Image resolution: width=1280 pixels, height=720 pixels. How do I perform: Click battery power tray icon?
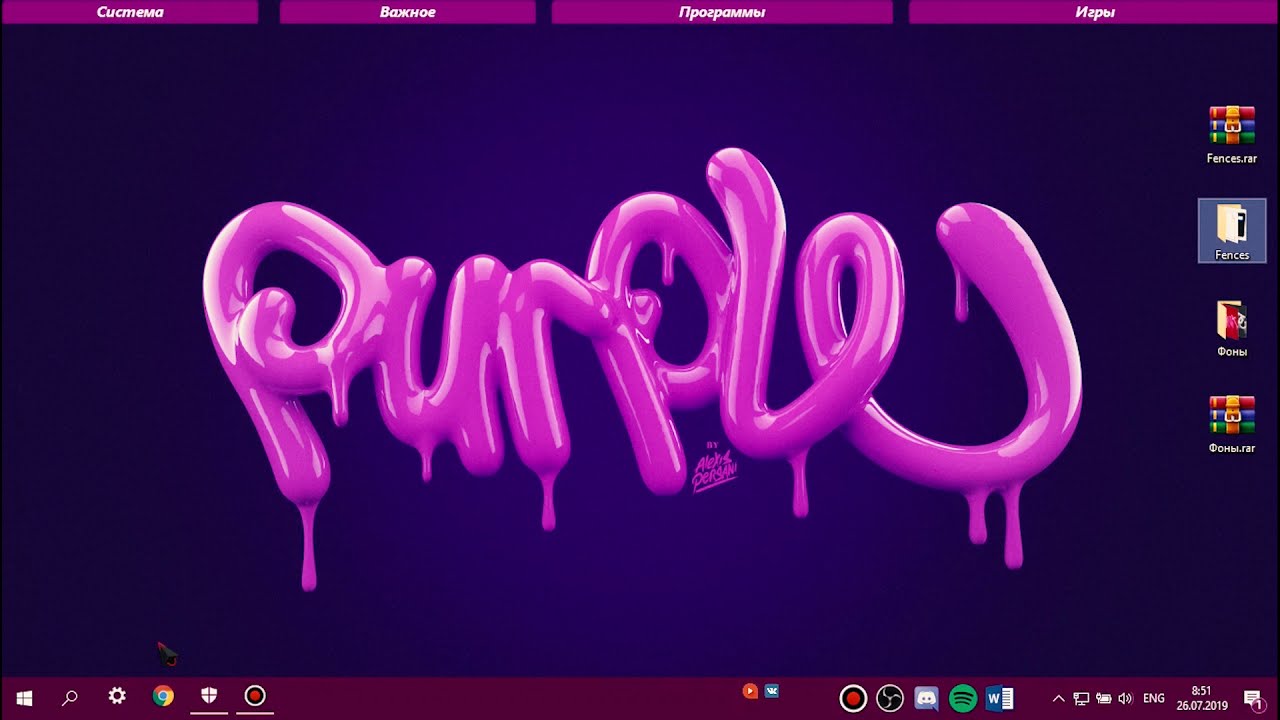1104,698
